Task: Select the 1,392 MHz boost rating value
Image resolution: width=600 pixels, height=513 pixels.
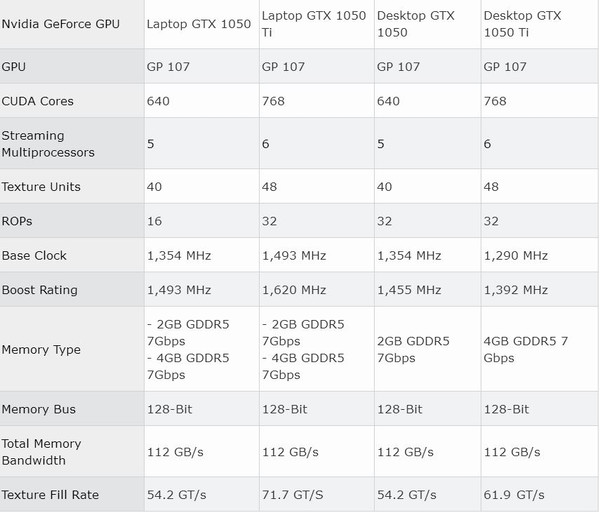Action: [515, 290]
